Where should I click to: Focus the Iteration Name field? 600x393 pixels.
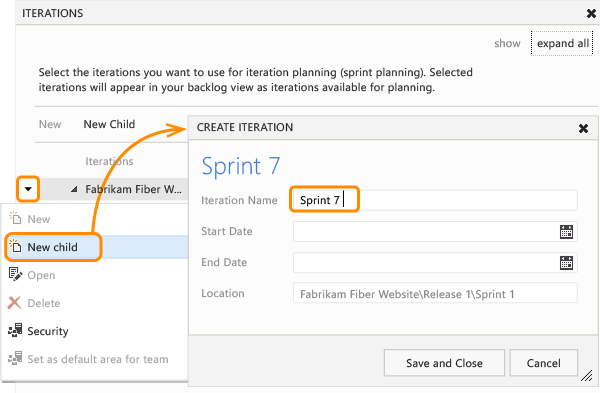(435, 200)
